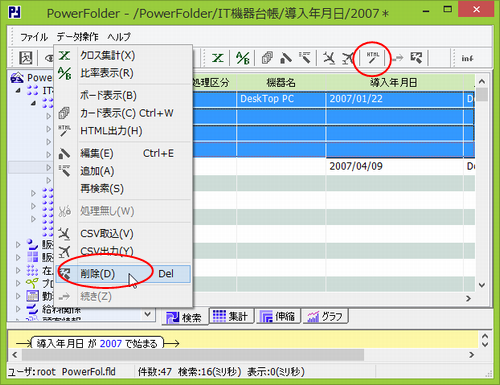Click the inf toolbar button
Viewport: 500px width, 385px height.
point(467,58)
